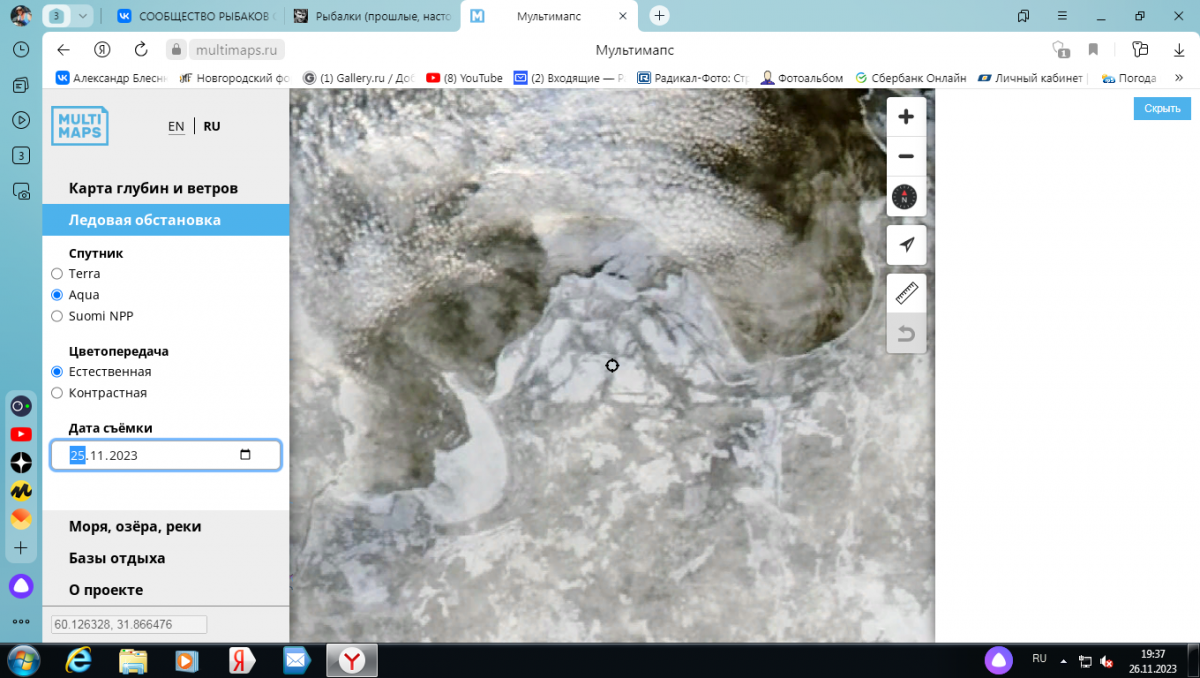Reset map orientation with compass icon
Image resolution: width=1200 pixels, height=678 pixels.
[x=906, y=197]
